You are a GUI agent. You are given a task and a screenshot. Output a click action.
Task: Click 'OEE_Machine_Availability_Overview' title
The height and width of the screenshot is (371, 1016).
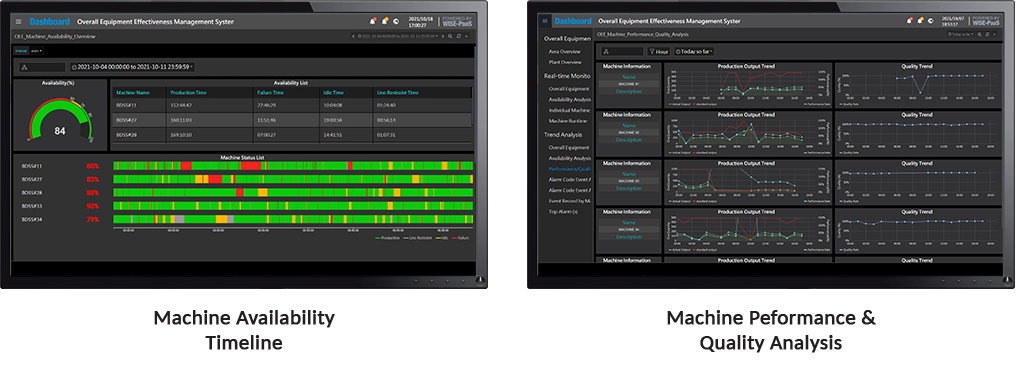coord(55,36)
